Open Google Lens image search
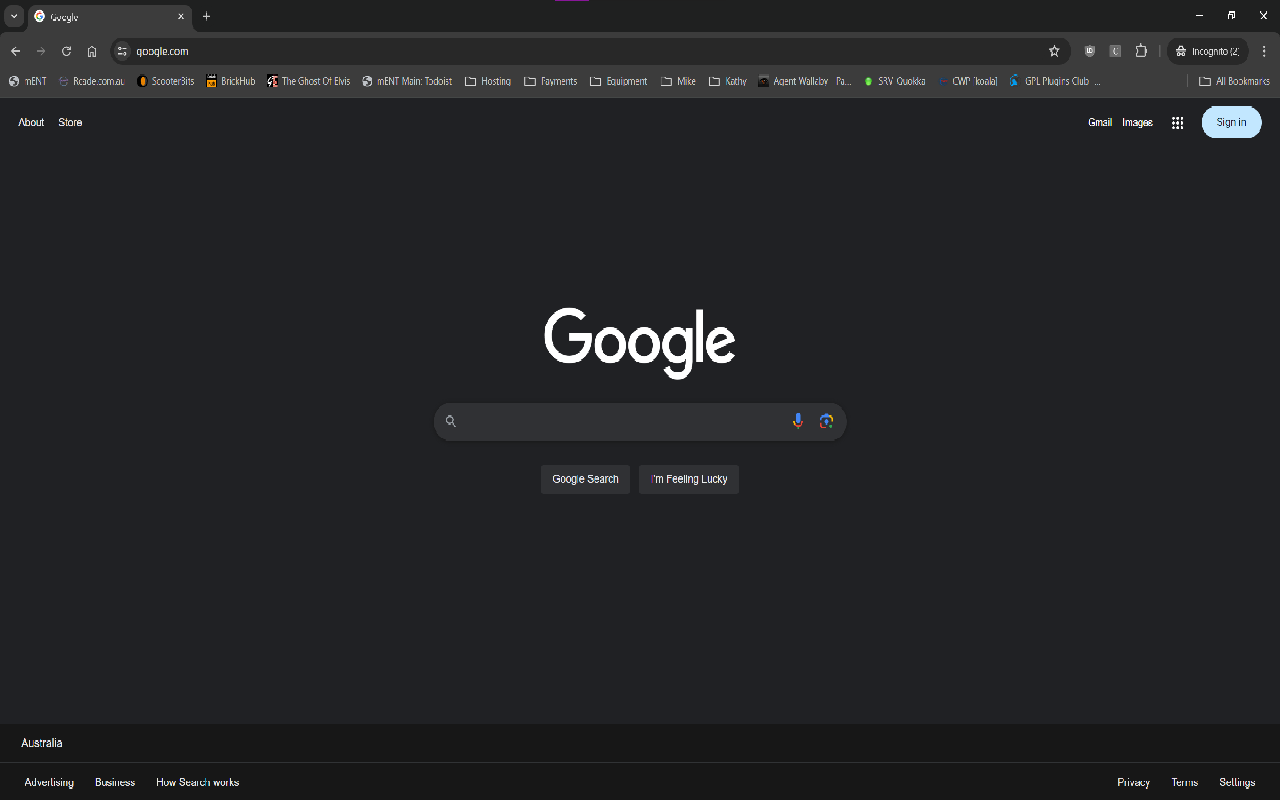The width and height of the screenshot is (1280, 800). [x=826, y=421]
